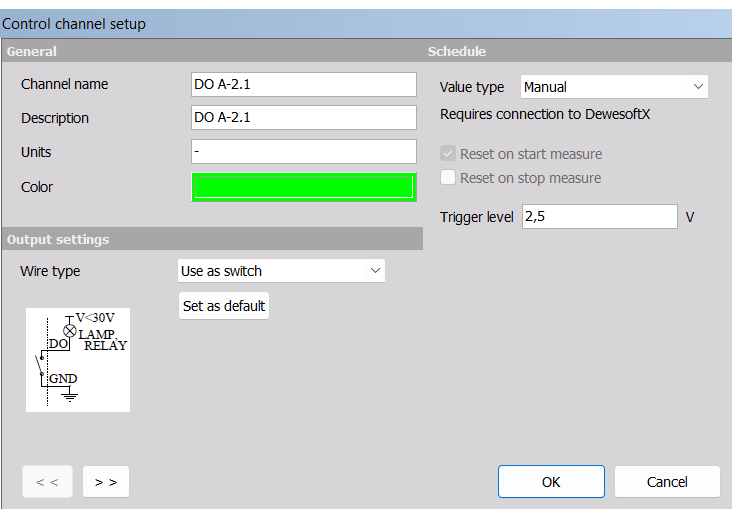This screenshot has width=732, height=509.
Task: Click the Wire type label
Action: [50, 271]
